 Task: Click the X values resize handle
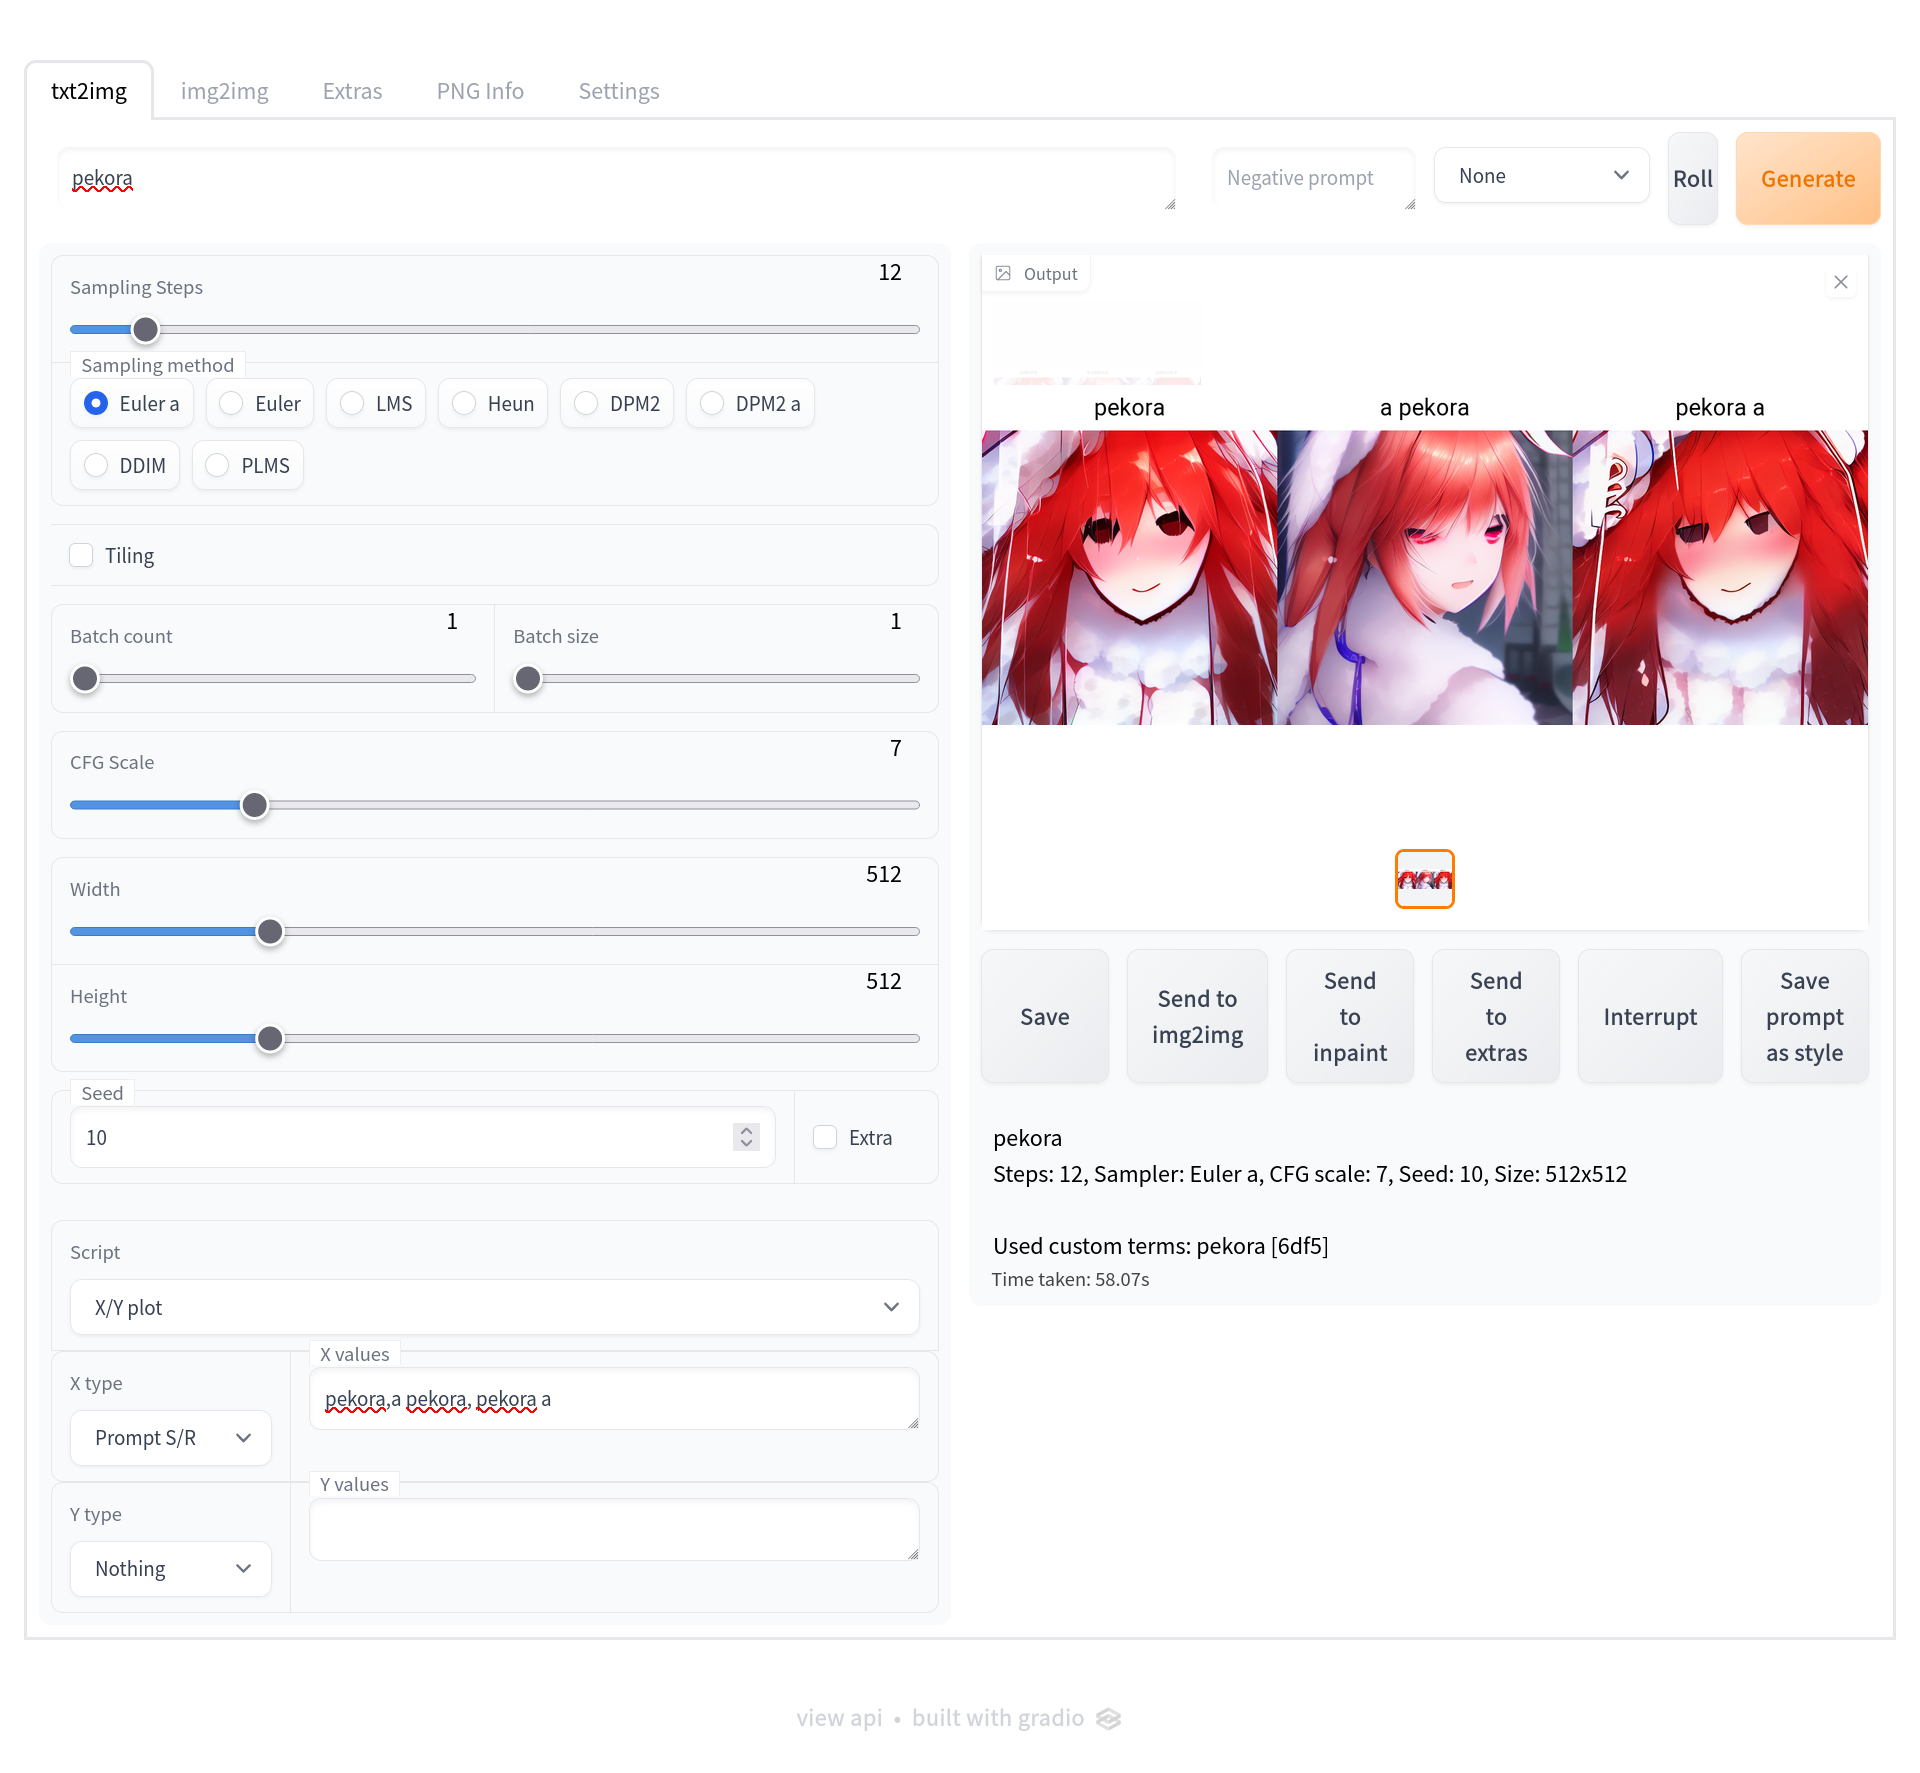[913, 1423]
